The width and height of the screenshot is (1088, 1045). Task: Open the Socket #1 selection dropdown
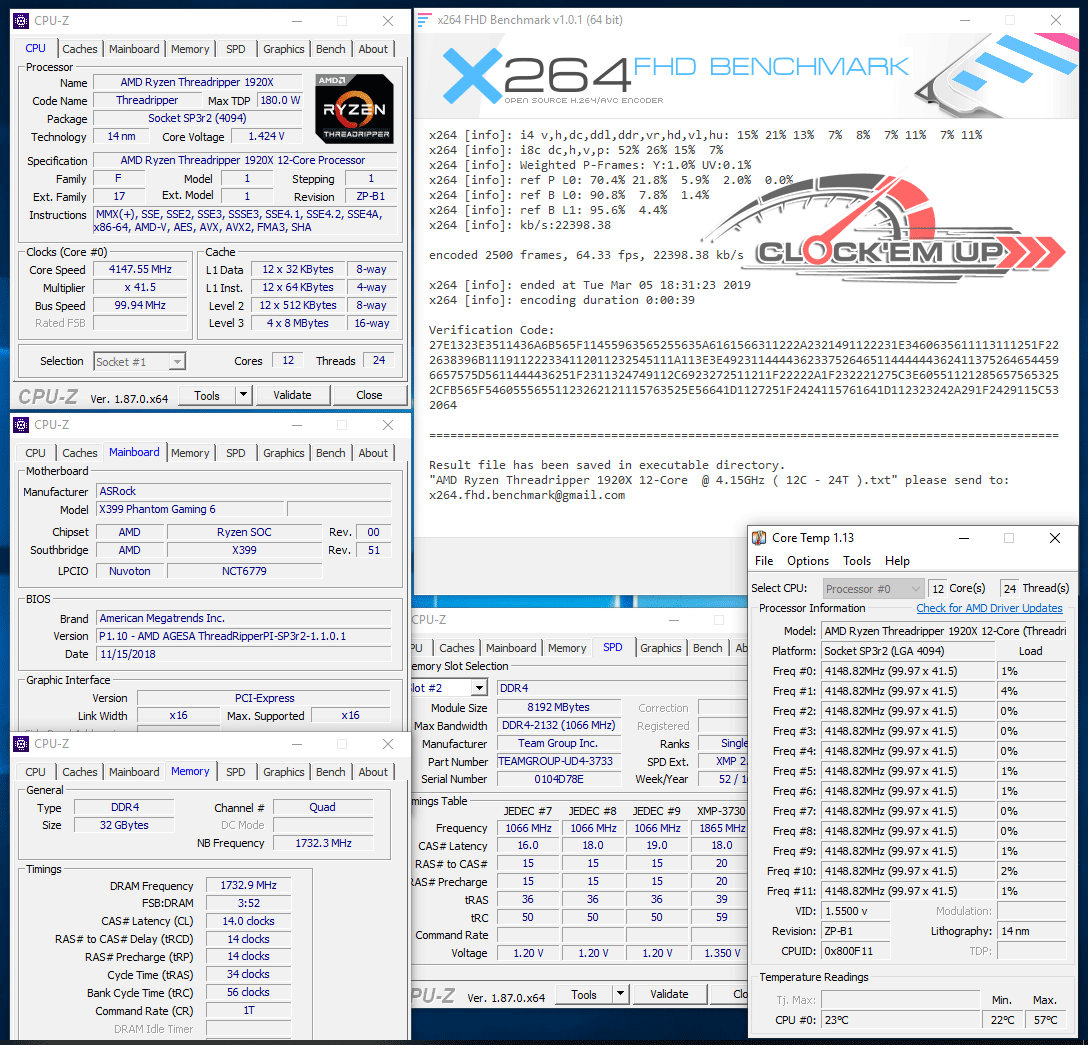176,361
